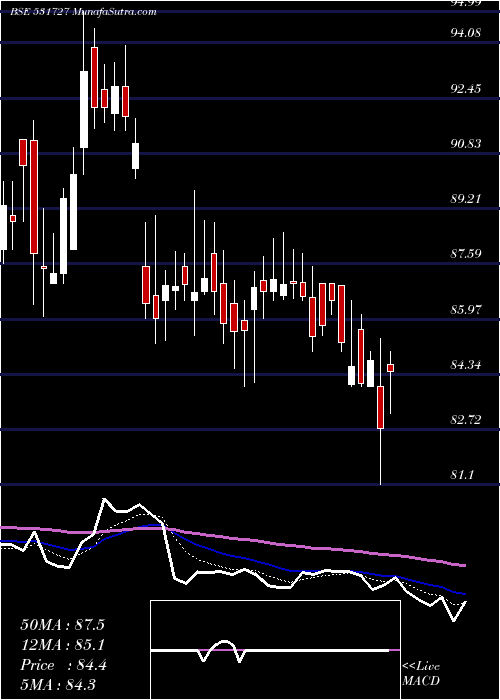Image resolution: width=500 pixels, height=700 pixels.
Task: Click the MACD histogram panel box
Action: 275,650
